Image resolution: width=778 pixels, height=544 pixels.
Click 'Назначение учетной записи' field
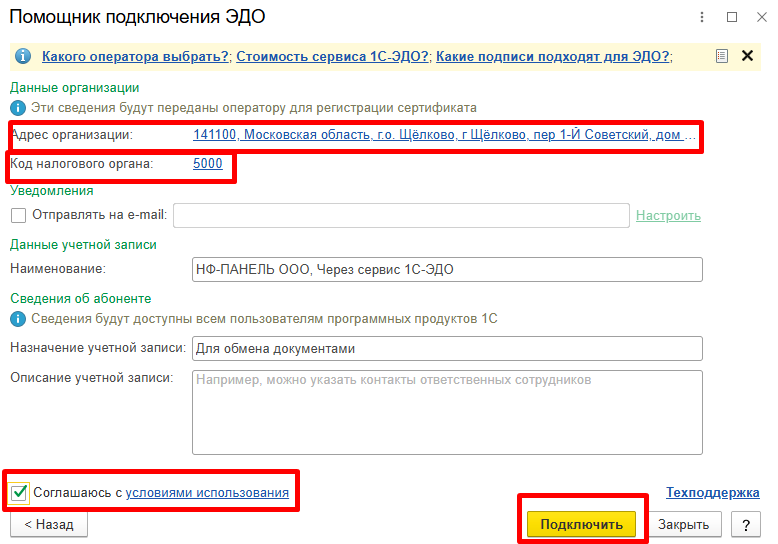click(447, 348)
